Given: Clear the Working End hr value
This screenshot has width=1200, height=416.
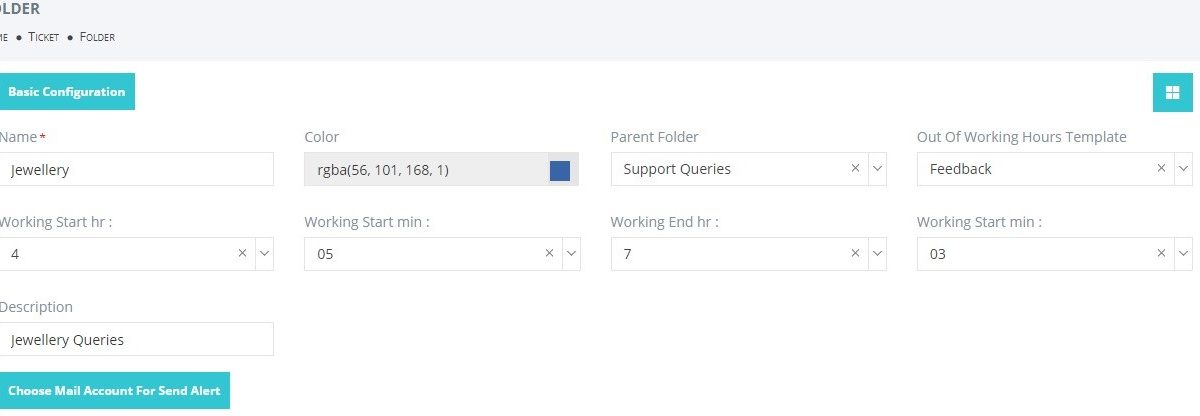Looking at the screenshot, I should coord(855,254).
